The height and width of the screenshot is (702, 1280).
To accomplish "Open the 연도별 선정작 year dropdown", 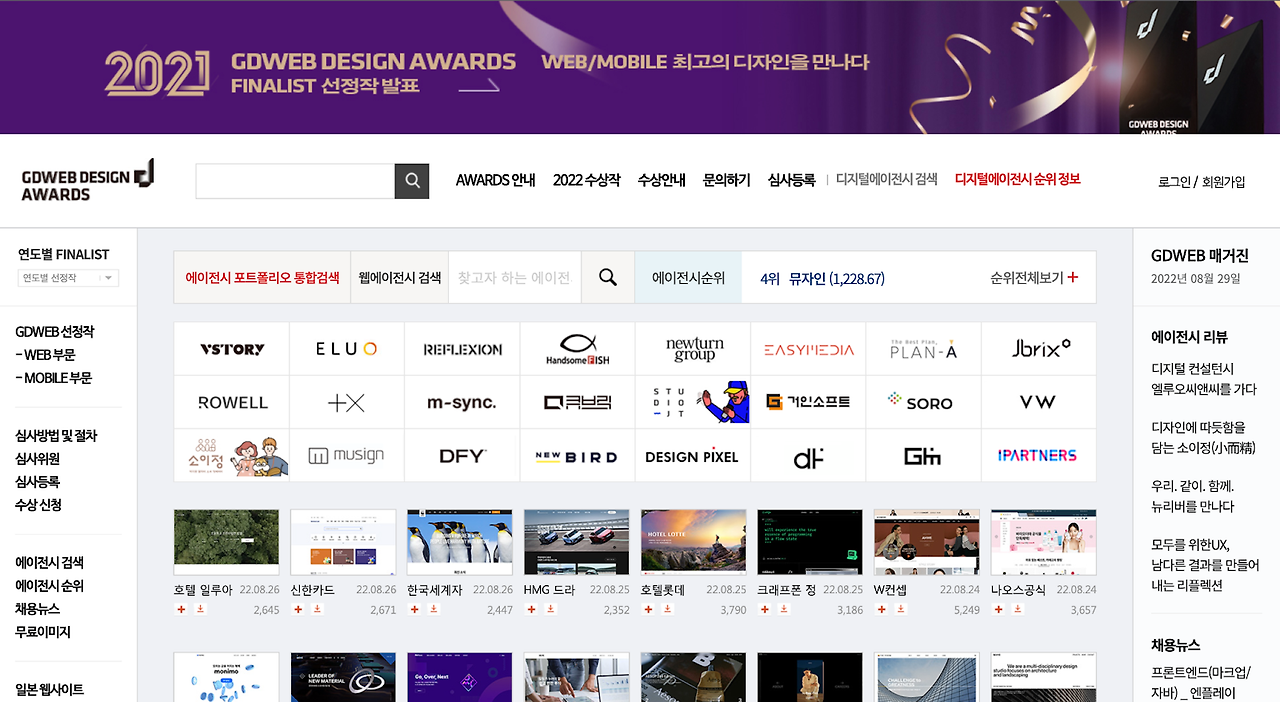I will tap(69, 278).
